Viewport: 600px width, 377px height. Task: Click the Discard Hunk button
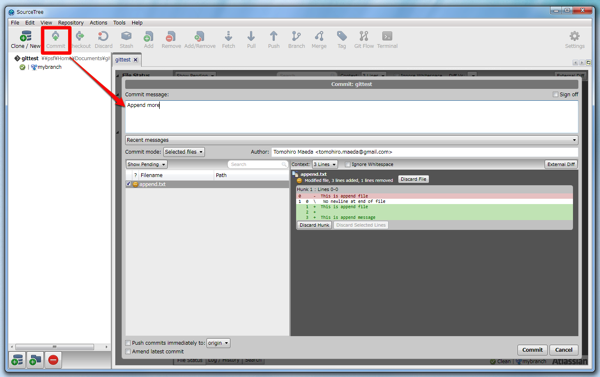click(314, 225)
